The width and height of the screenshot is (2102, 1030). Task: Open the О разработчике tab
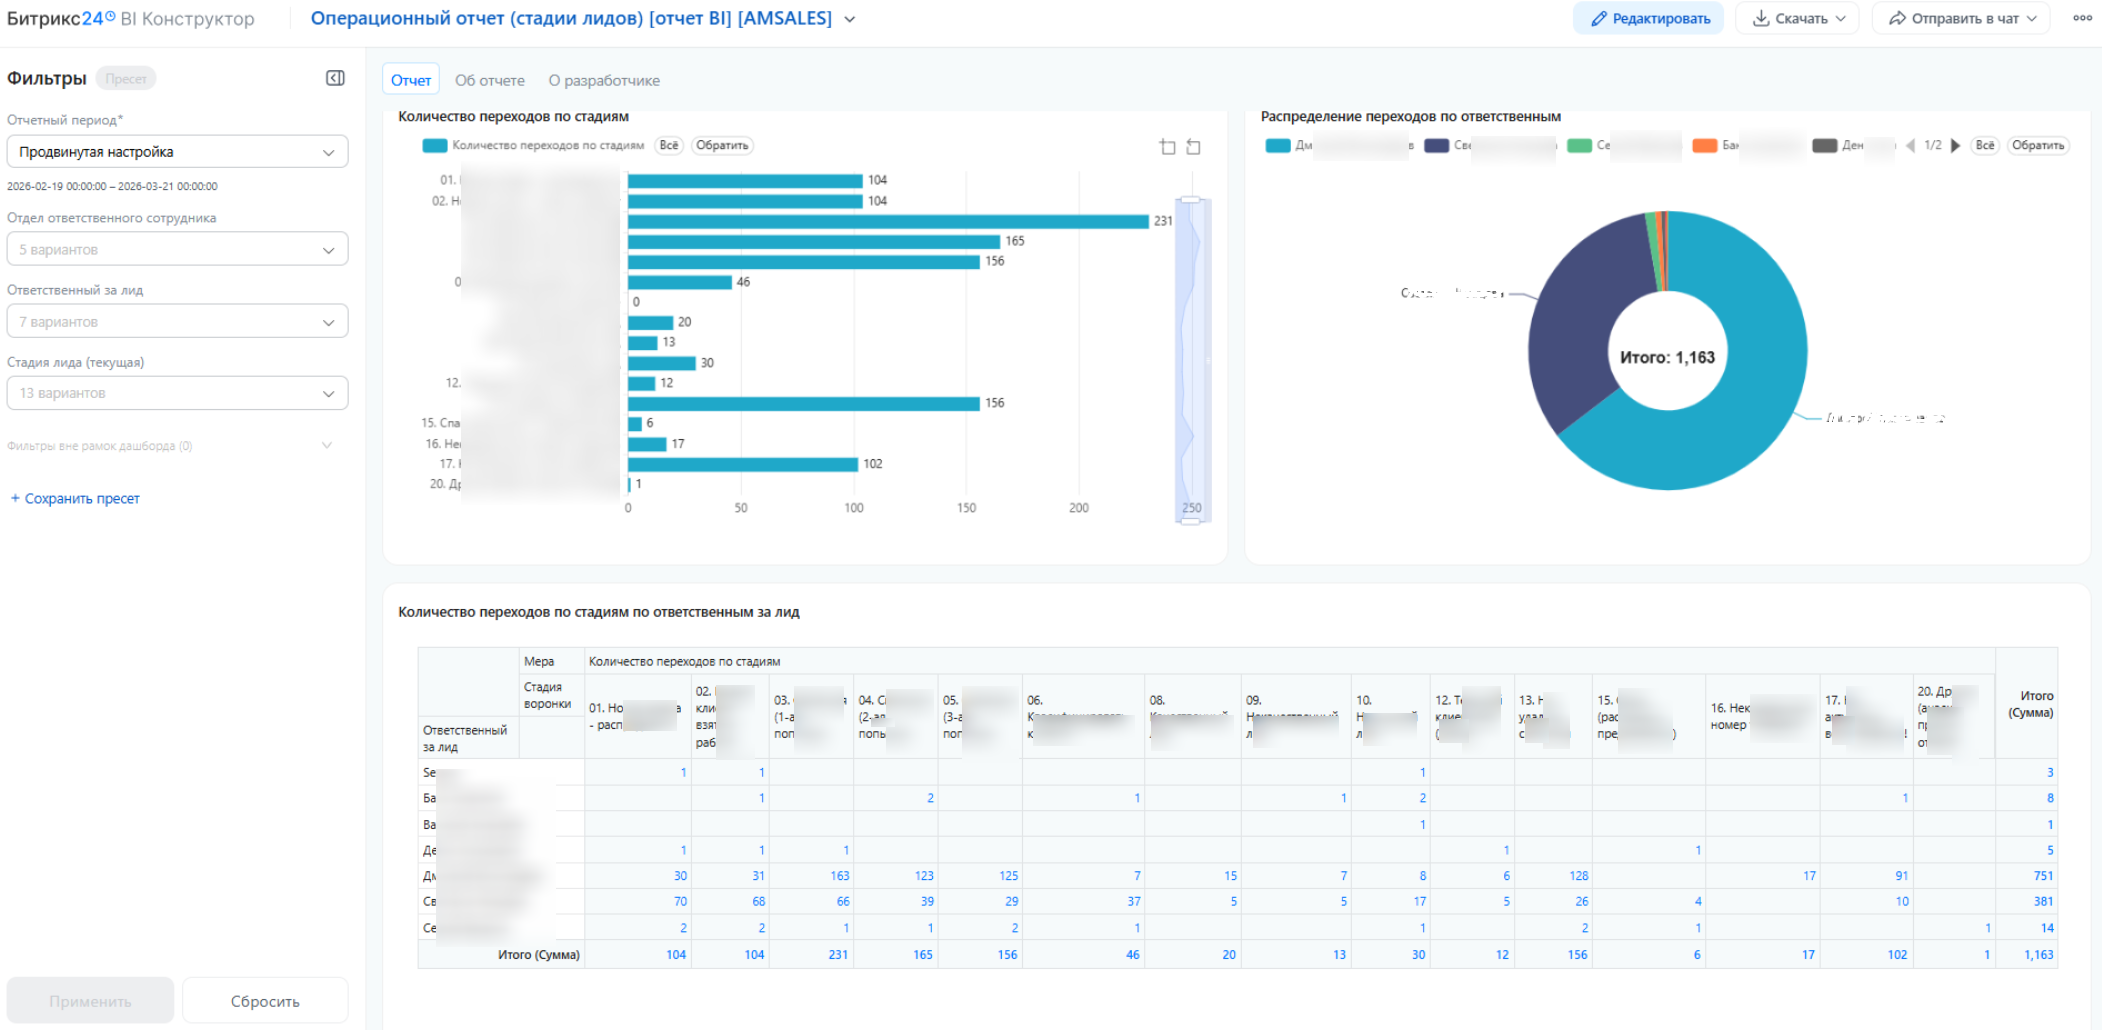pyautogui.click(x=603, y=80)
